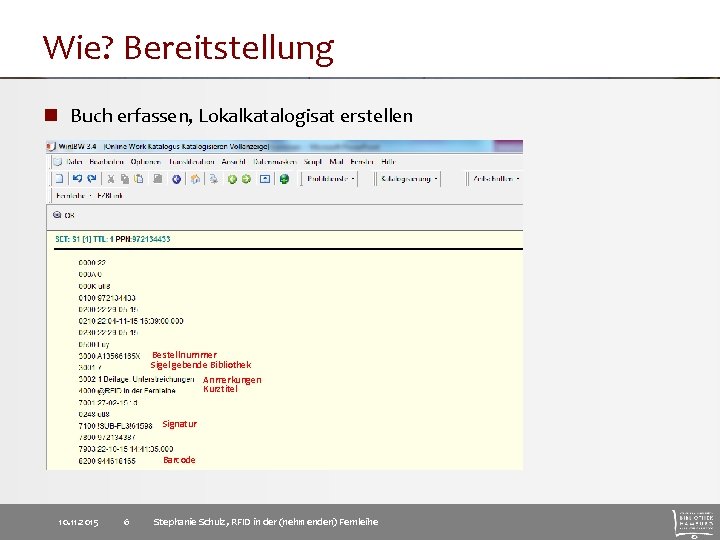720x540 pixels.
Task: Click the Paste clipboard icon
Action: tap(139, 179)
